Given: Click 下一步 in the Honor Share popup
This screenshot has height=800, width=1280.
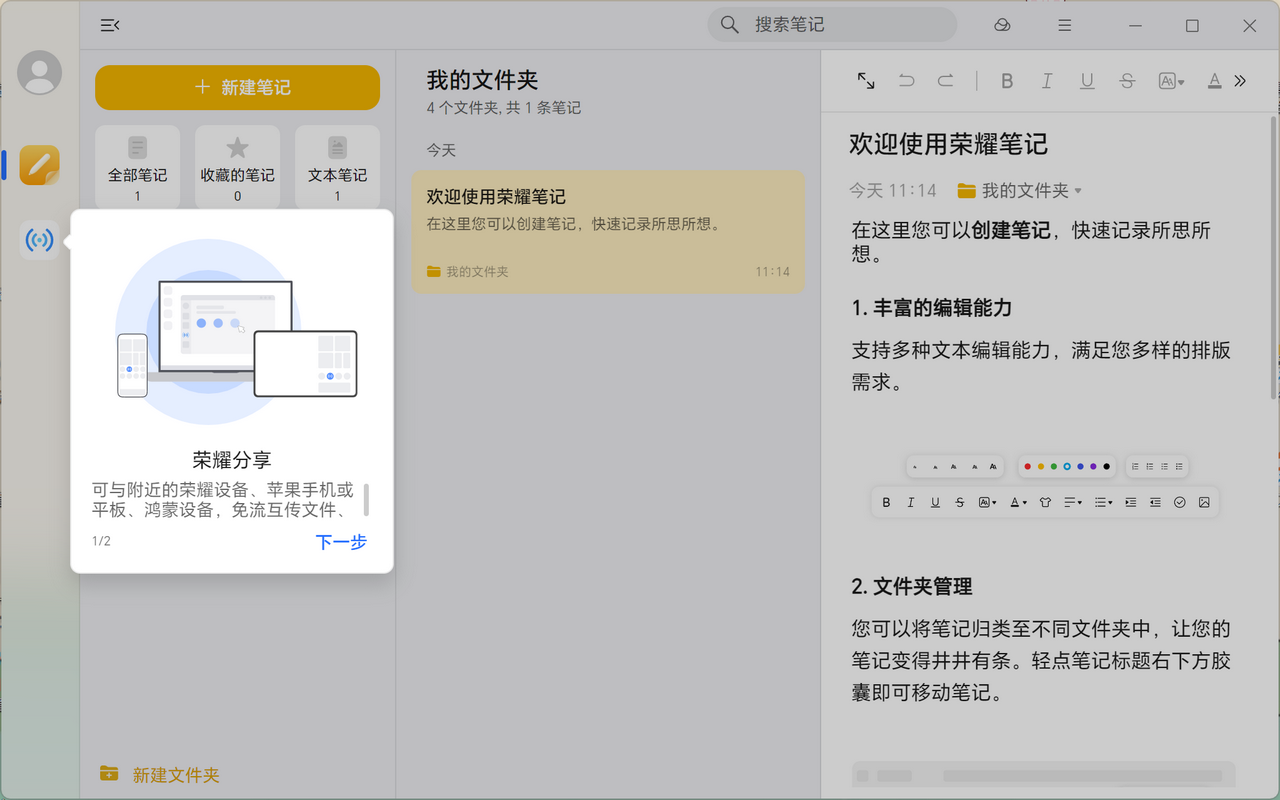Looking at the screenshot, I should click(x=341, y=542).
